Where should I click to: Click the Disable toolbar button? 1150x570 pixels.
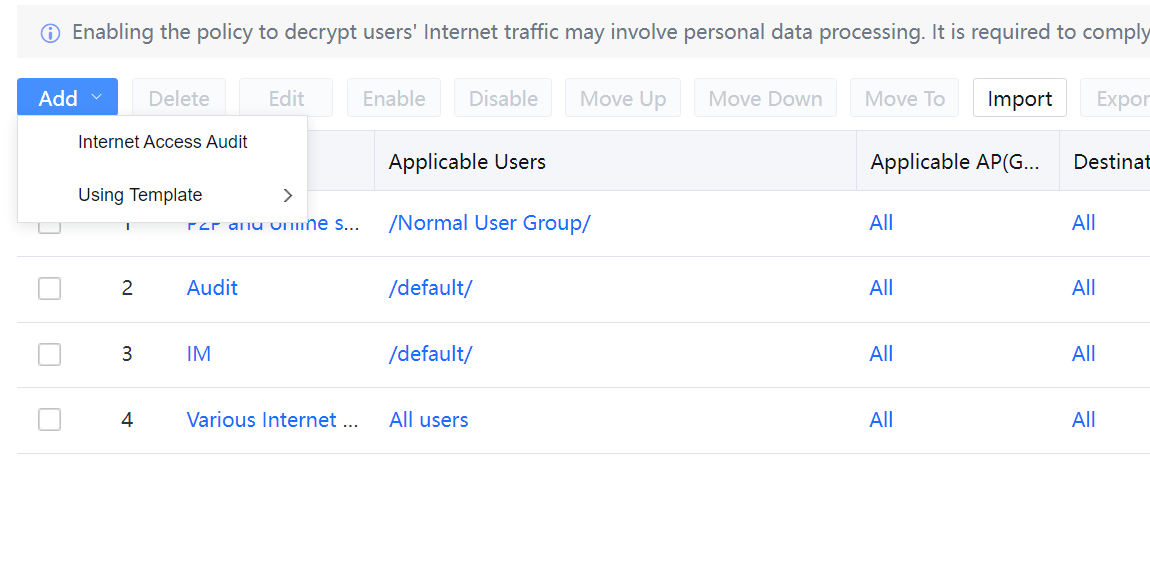point(503,98)
